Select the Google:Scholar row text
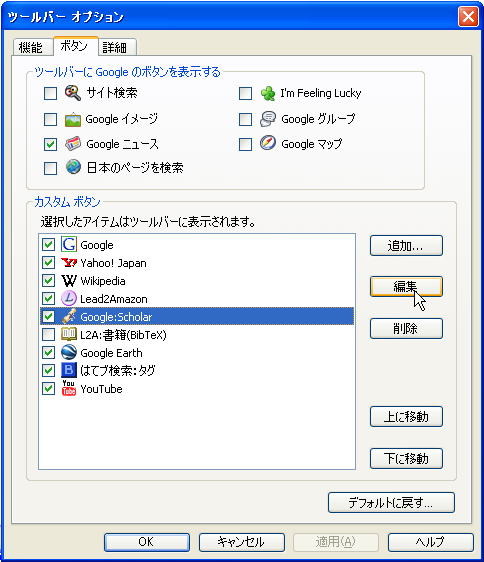 [116, 317]
